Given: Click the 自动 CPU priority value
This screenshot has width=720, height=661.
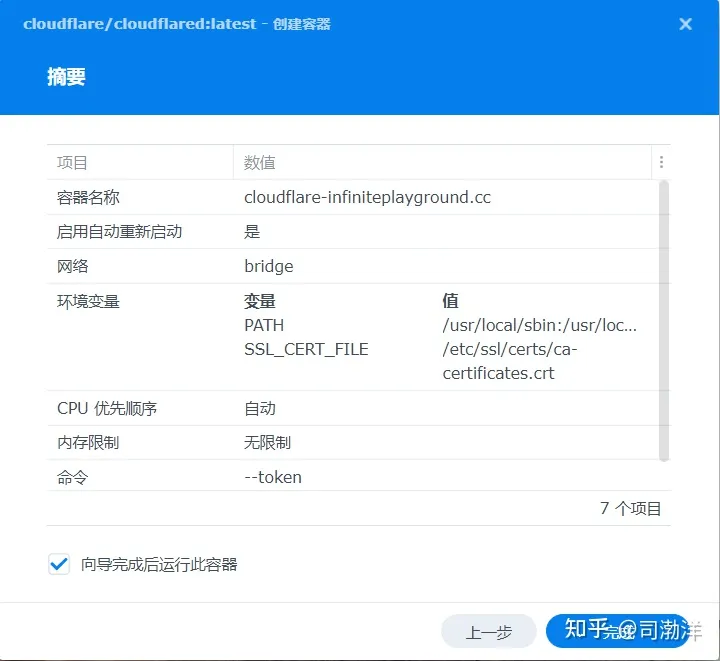Looking at the screenshot, I should point(260,408).
